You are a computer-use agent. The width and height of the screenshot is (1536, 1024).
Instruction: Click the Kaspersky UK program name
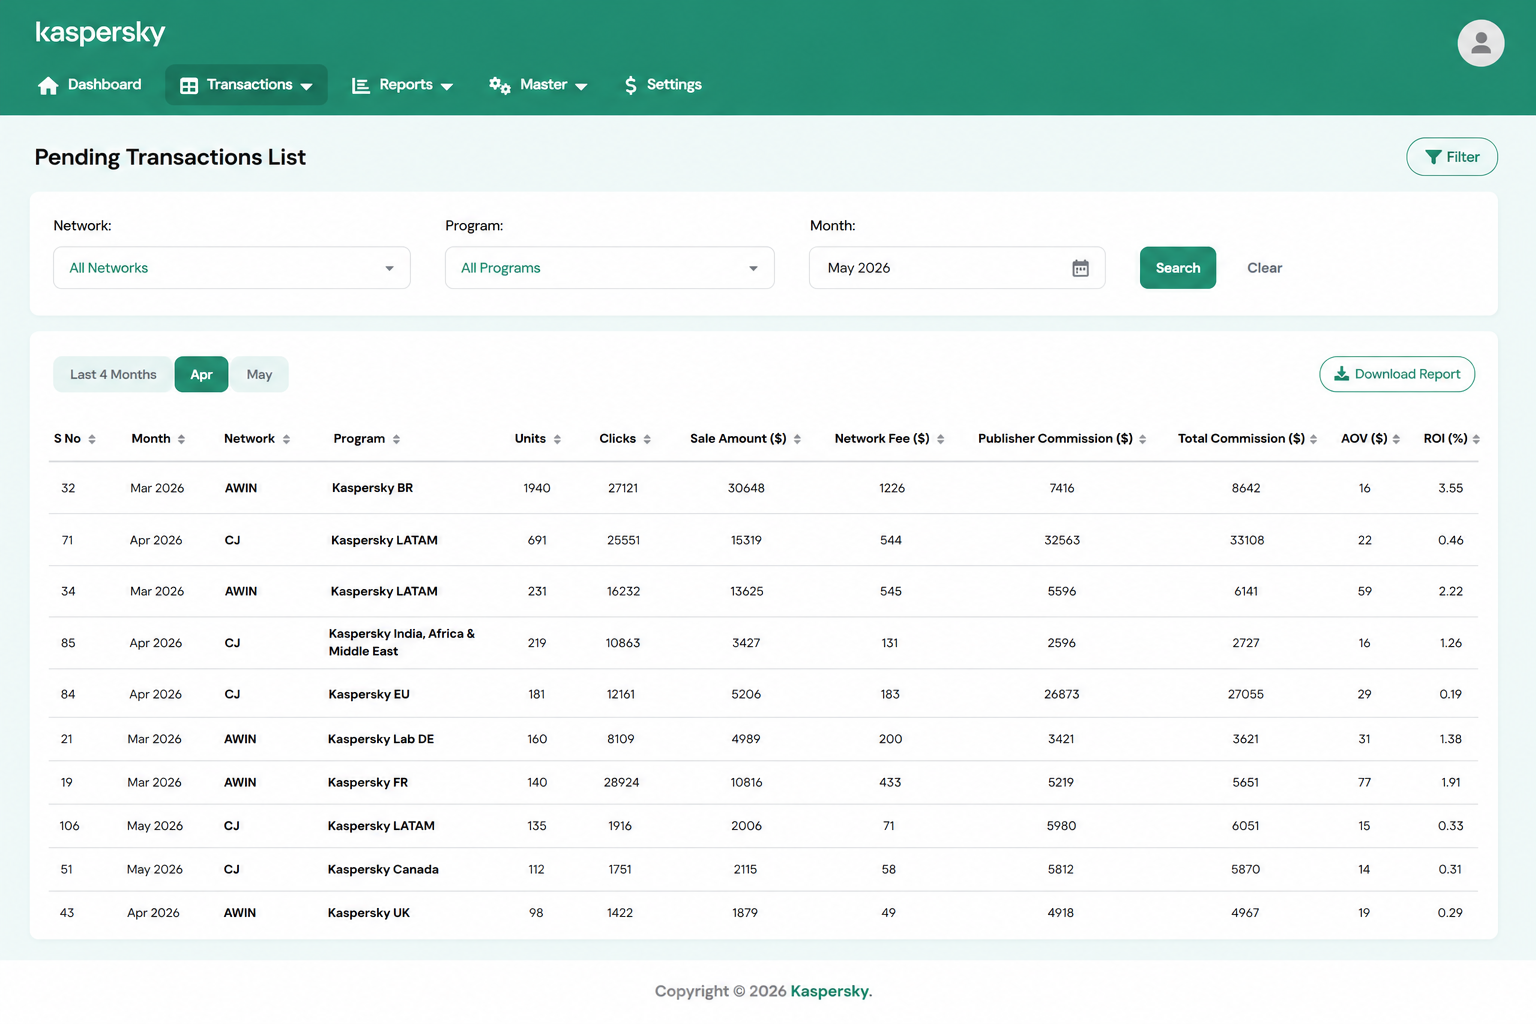click(x=369, y=913)
